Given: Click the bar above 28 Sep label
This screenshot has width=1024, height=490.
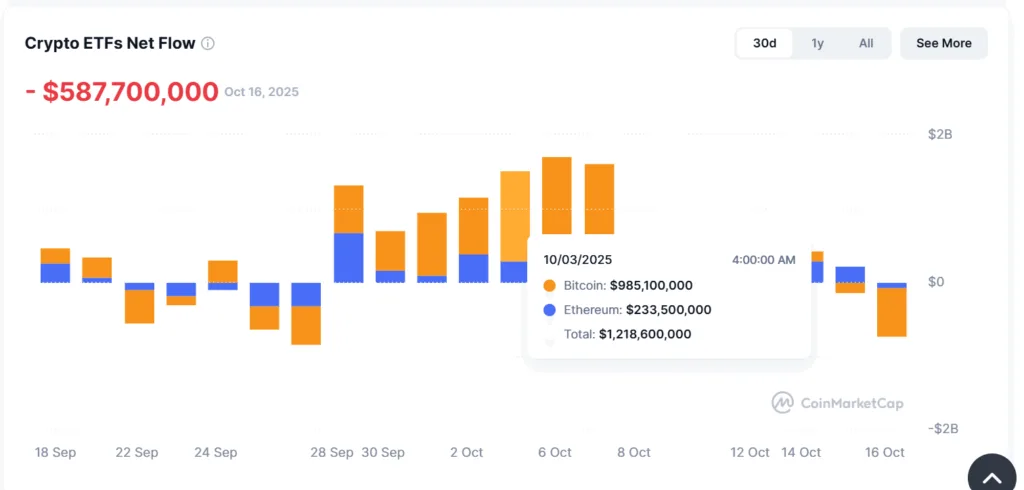Looking at the screenshot, I should point(348,233).
